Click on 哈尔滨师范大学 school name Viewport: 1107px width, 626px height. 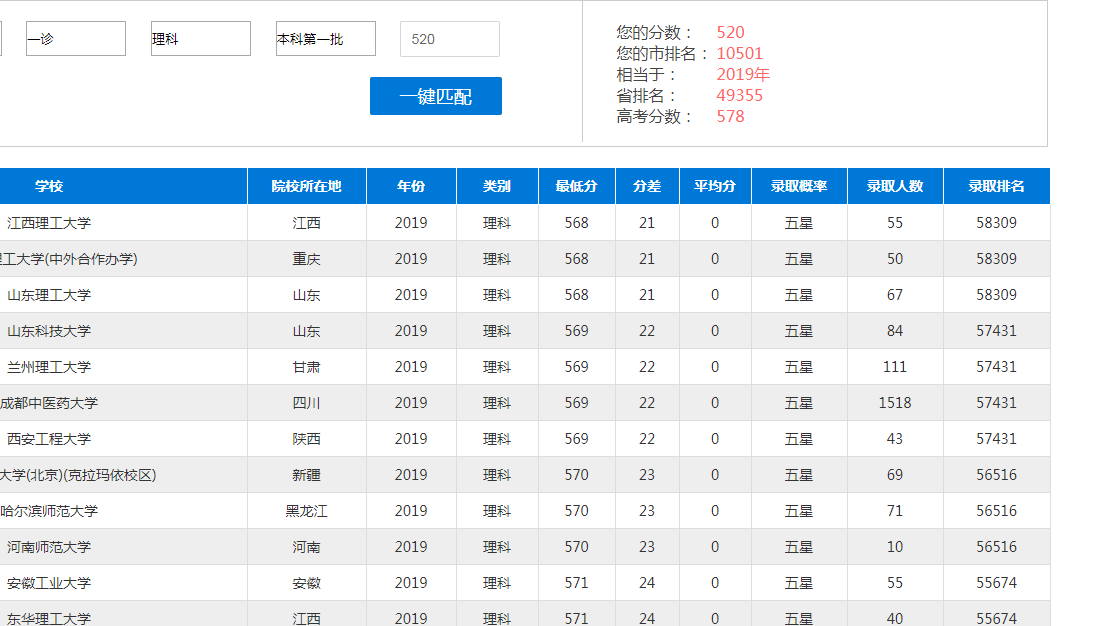click(49, 511)
